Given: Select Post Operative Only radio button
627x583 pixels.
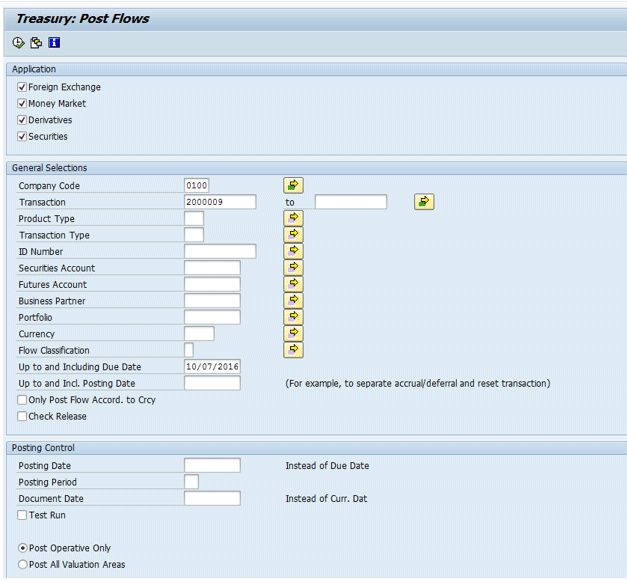Looking at the screenshot, I should point(23,548).
